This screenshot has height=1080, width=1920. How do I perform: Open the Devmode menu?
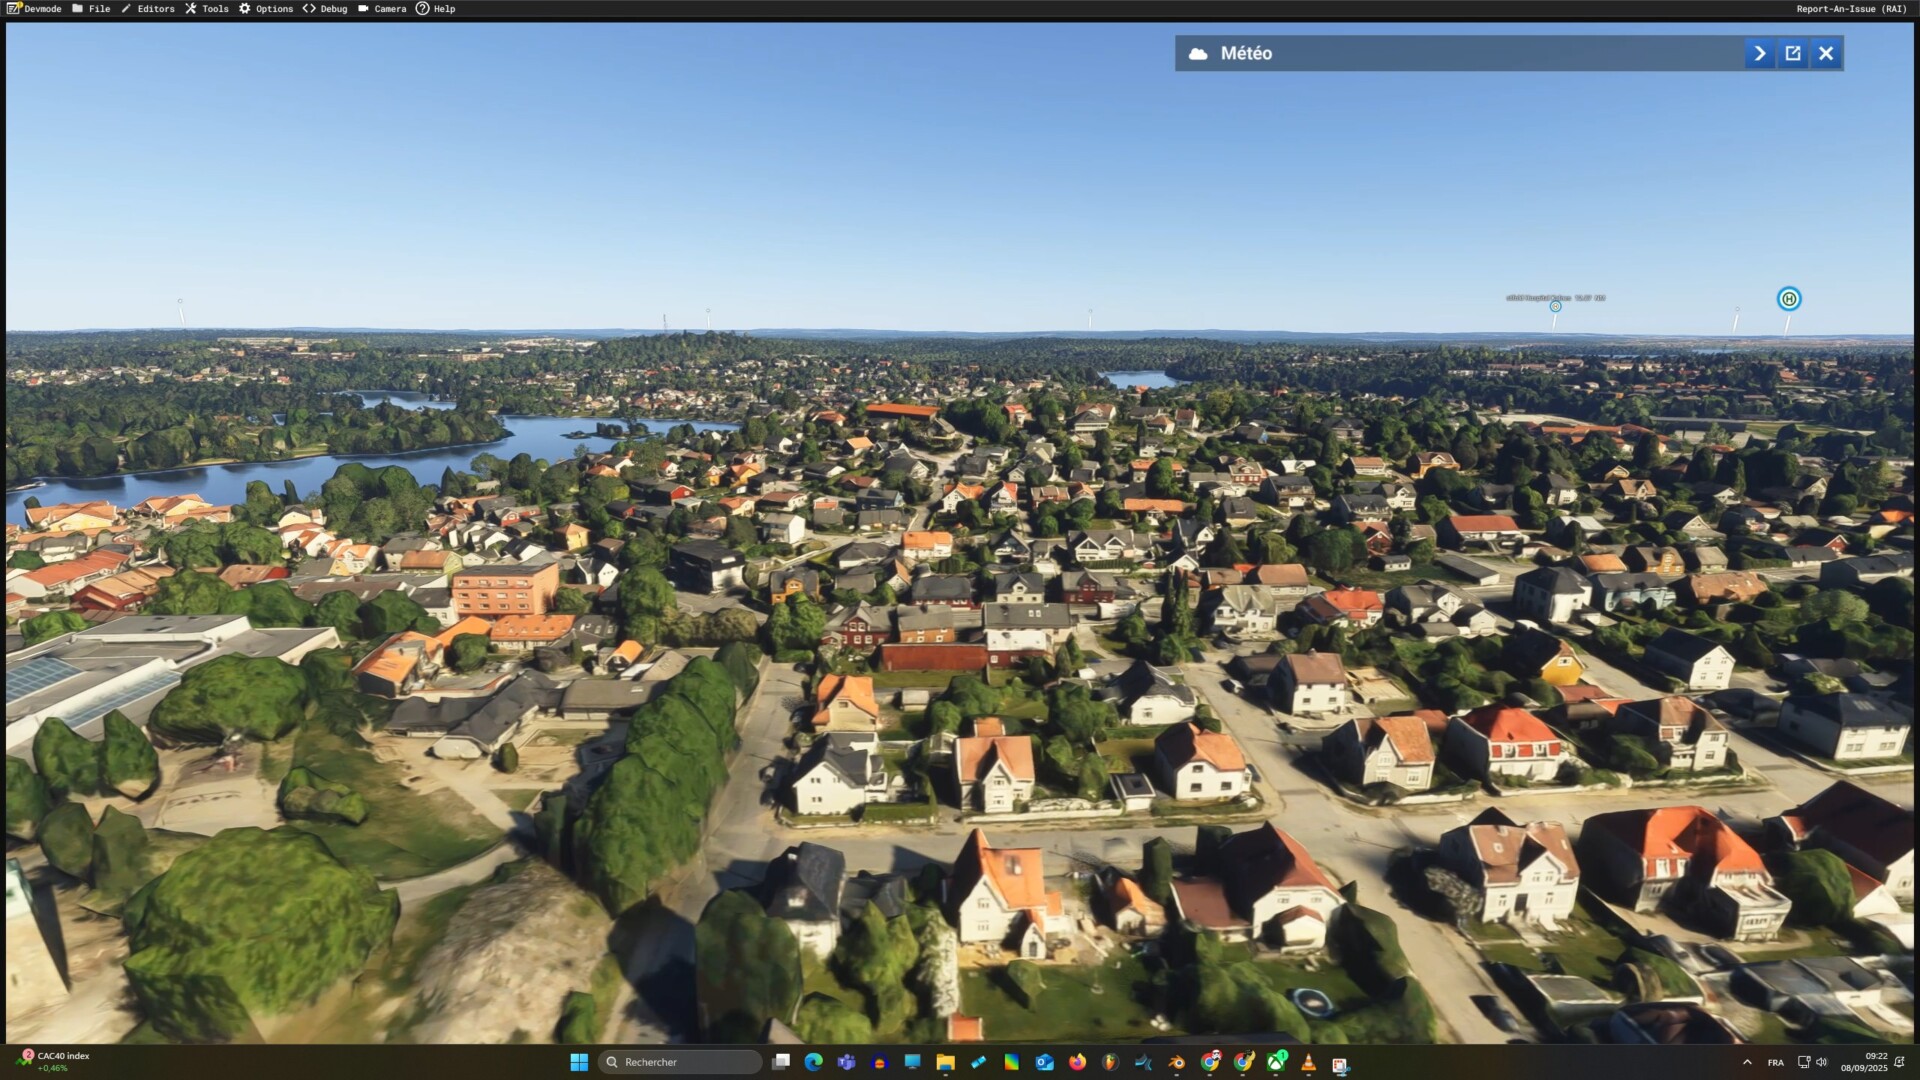point(34,9)
